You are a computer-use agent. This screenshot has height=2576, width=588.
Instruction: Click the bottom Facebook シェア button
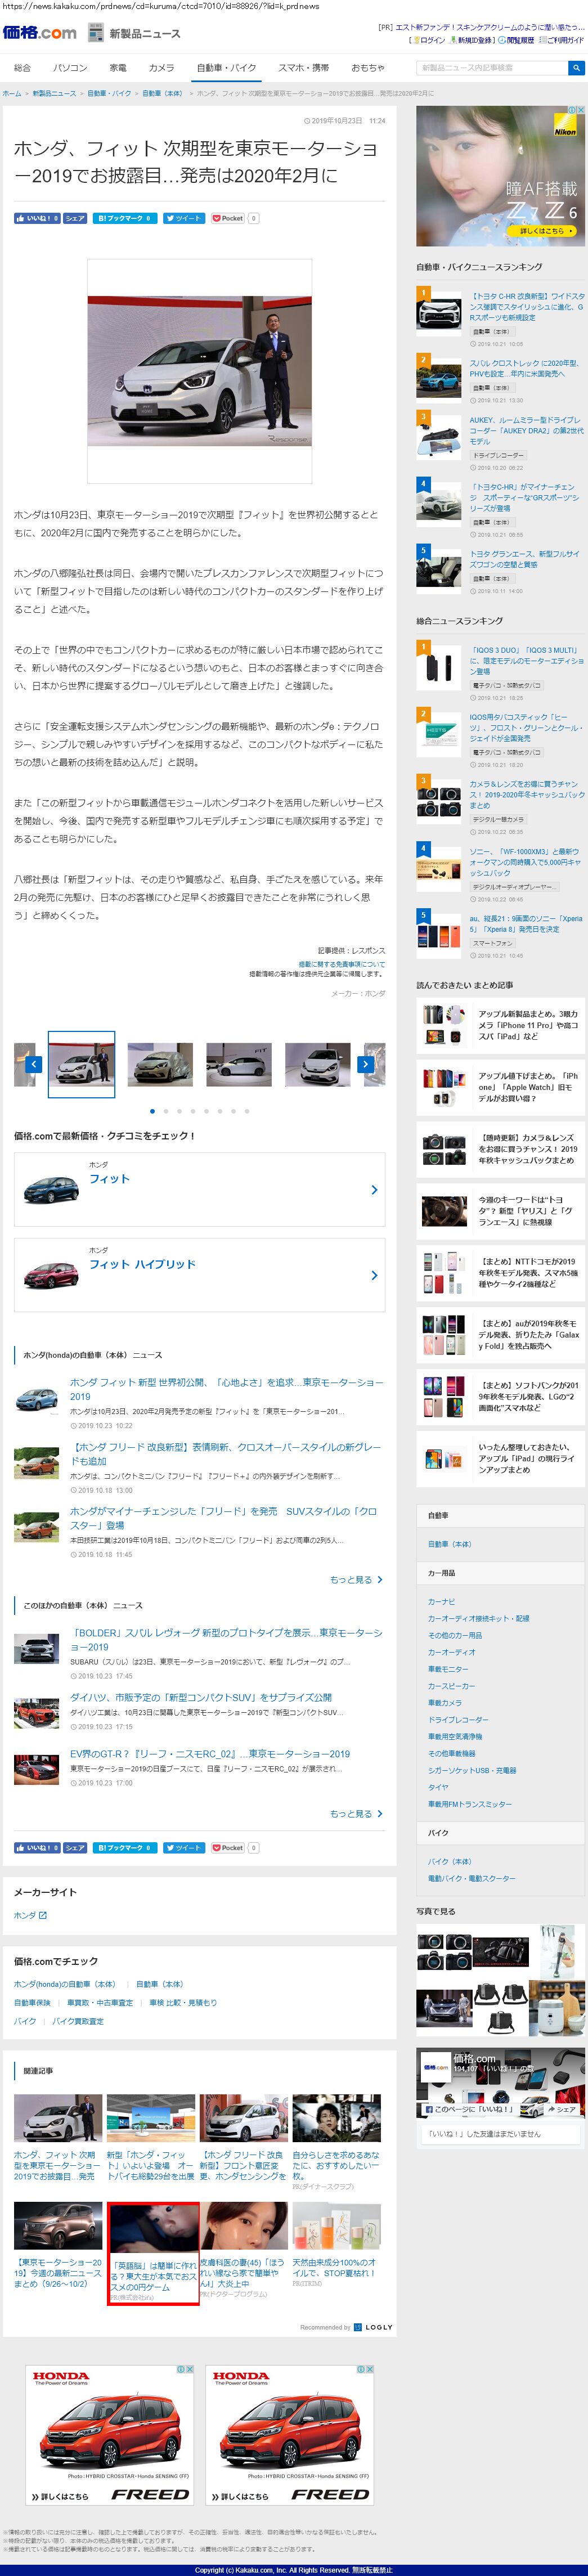point(75,1848)
